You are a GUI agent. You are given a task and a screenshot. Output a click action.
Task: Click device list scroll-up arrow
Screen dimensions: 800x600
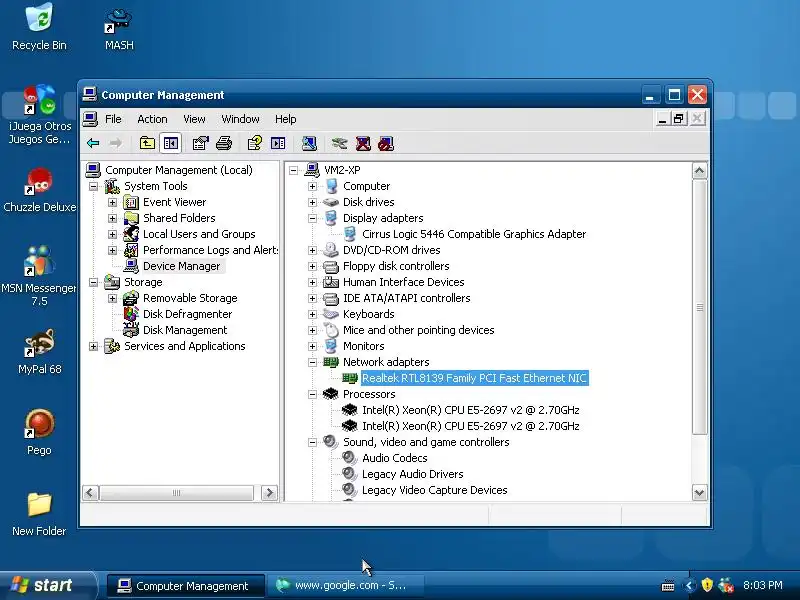699,171
